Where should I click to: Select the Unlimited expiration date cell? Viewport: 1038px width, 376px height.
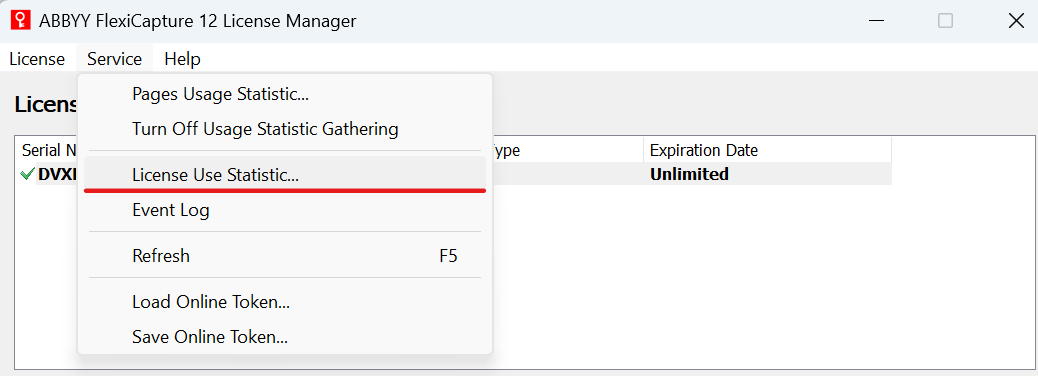point(689,174)
